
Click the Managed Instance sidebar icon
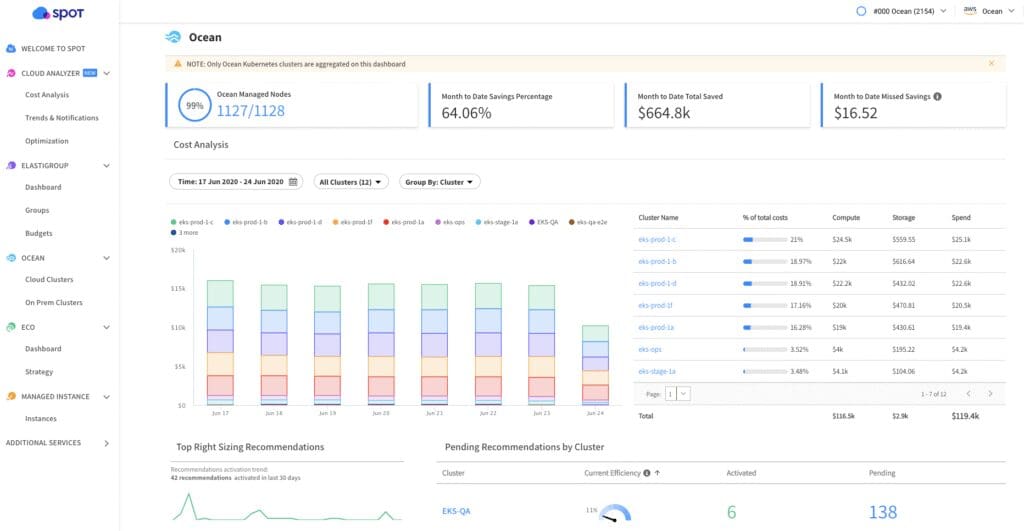[11, 396]
